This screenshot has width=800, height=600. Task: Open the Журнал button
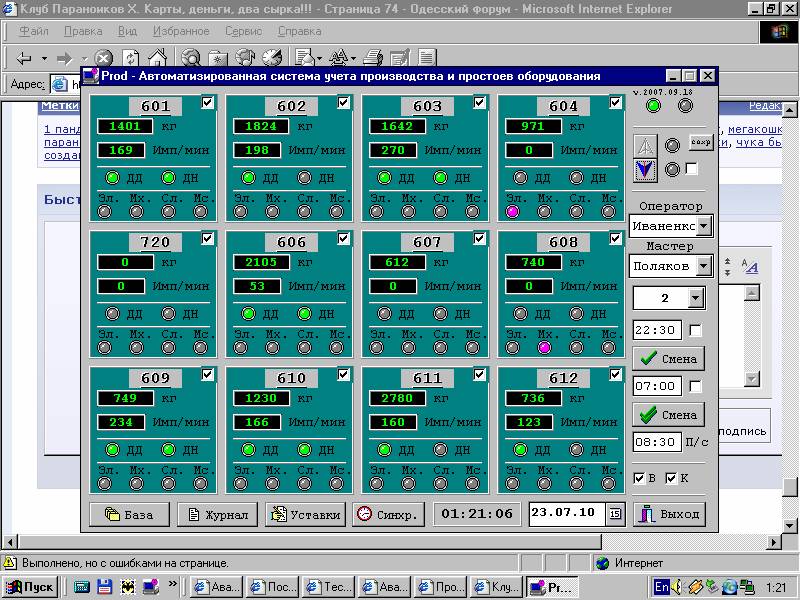[217, 514]
